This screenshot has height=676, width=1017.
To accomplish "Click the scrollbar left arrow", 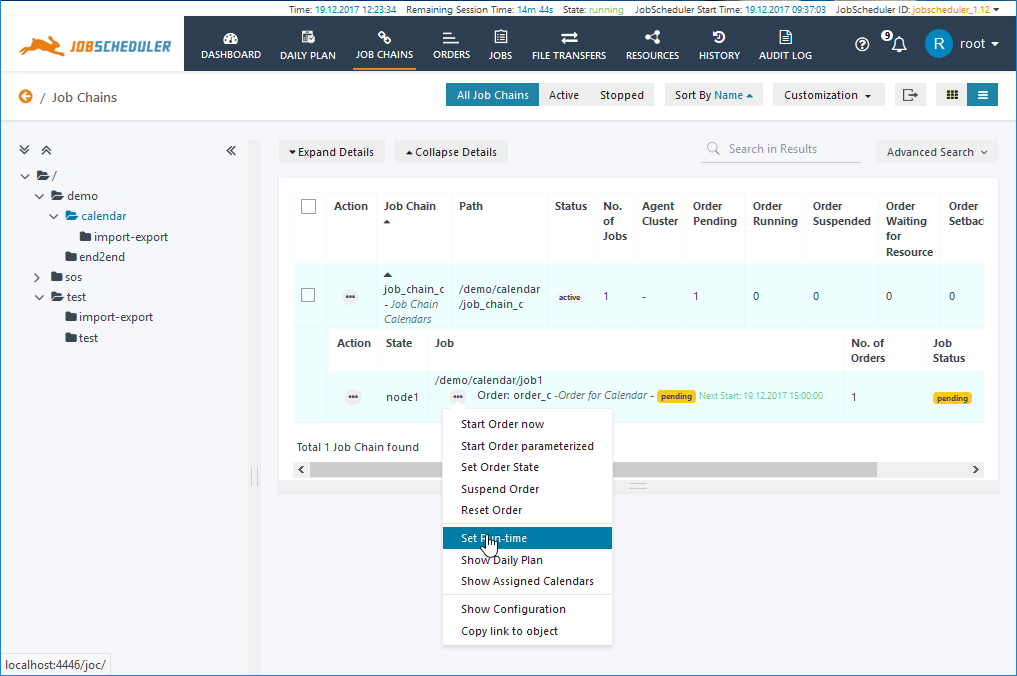I will click(x=301, y=470).
